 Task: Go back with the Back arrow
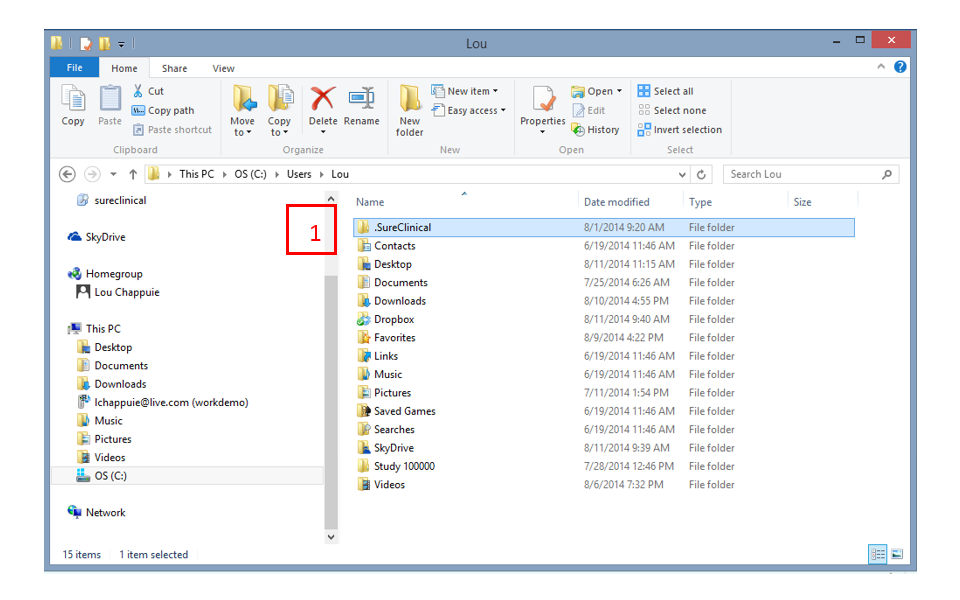coord(67,174)
